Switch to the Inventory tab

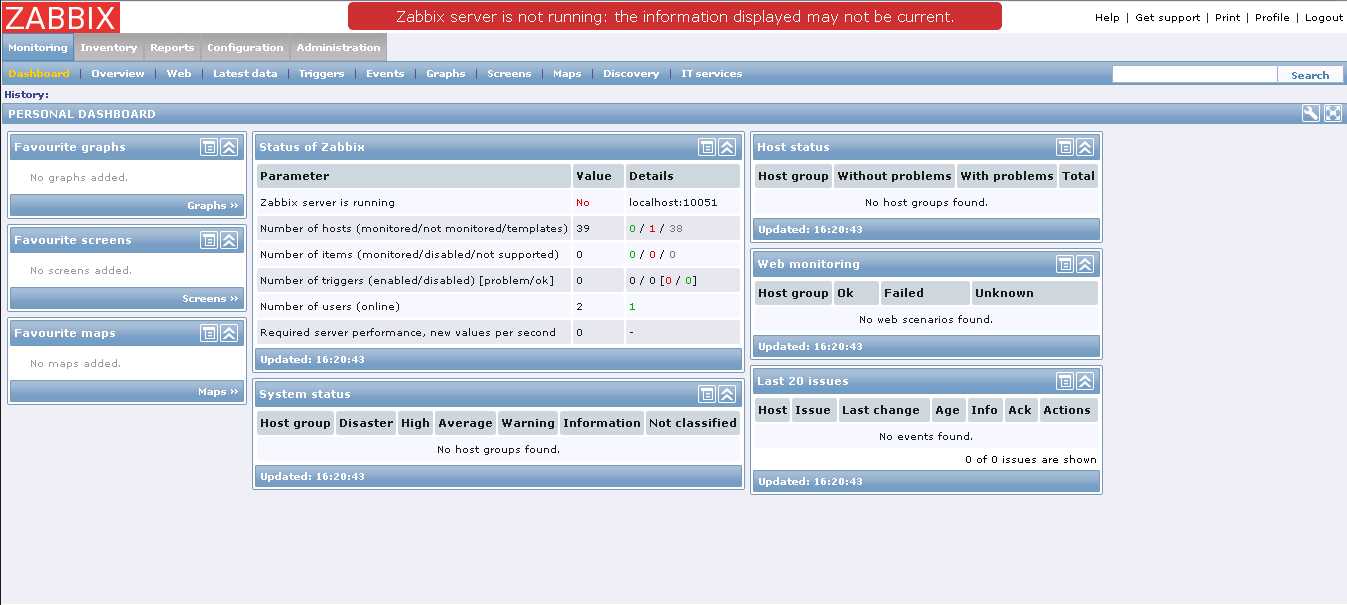tap(109, 47)
